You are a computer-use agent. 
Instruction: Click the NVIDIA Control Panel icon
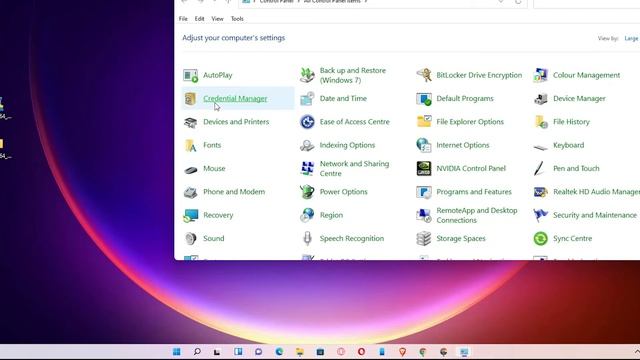424,168
